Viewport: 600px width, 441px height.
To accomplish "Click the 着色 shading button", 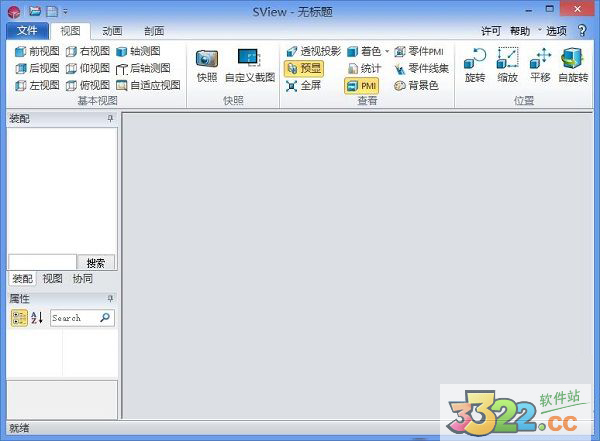I will click(x=364, y=51).
